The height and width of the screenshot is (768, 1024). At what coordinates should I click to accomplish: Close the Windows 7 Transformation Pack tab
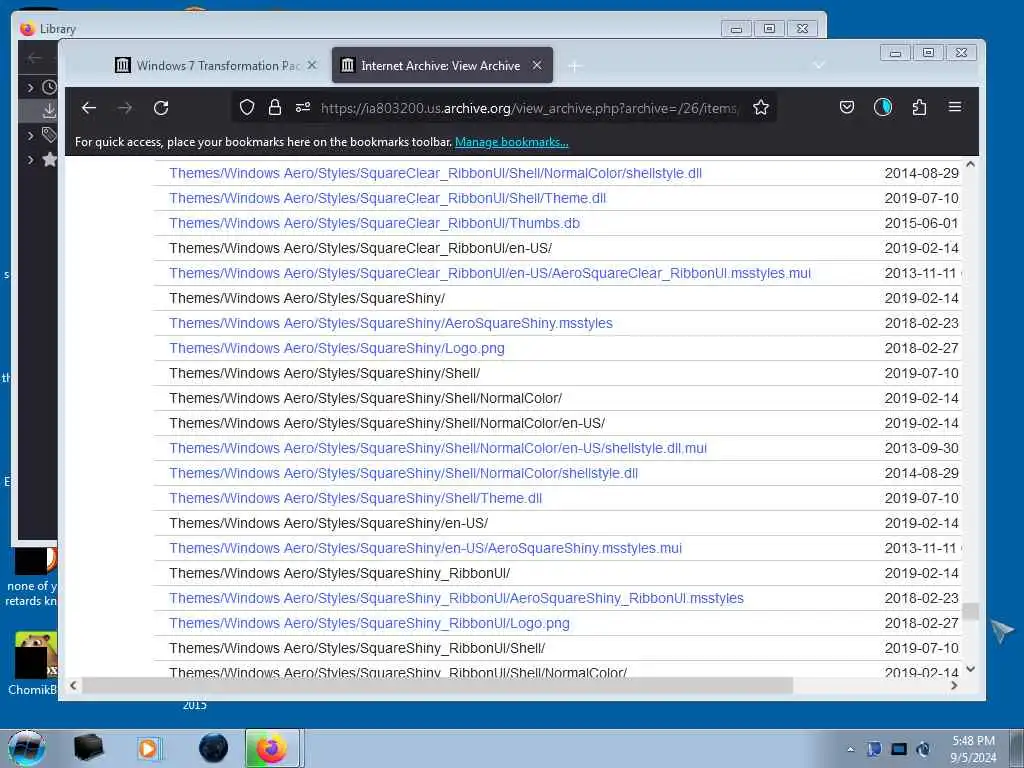tap(312, 65)
